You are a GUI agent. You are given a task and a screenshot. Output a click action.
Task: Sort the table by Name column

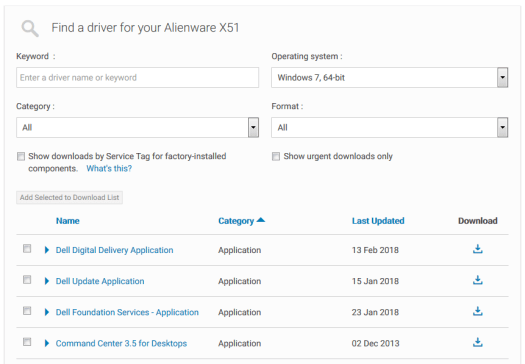[x=68, y=221]
